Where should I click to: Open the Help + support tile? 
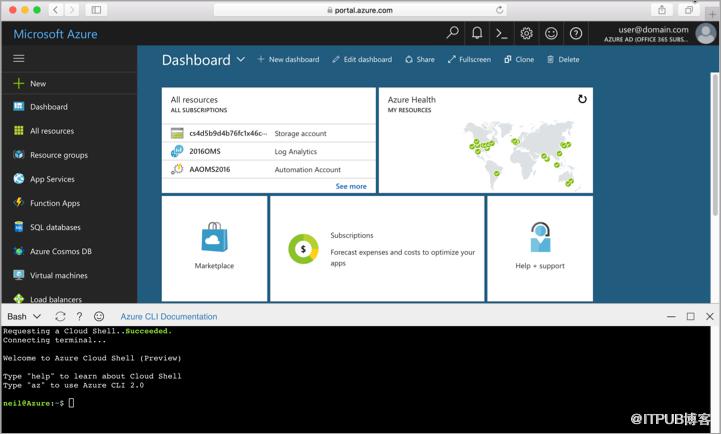coord(540,248)
